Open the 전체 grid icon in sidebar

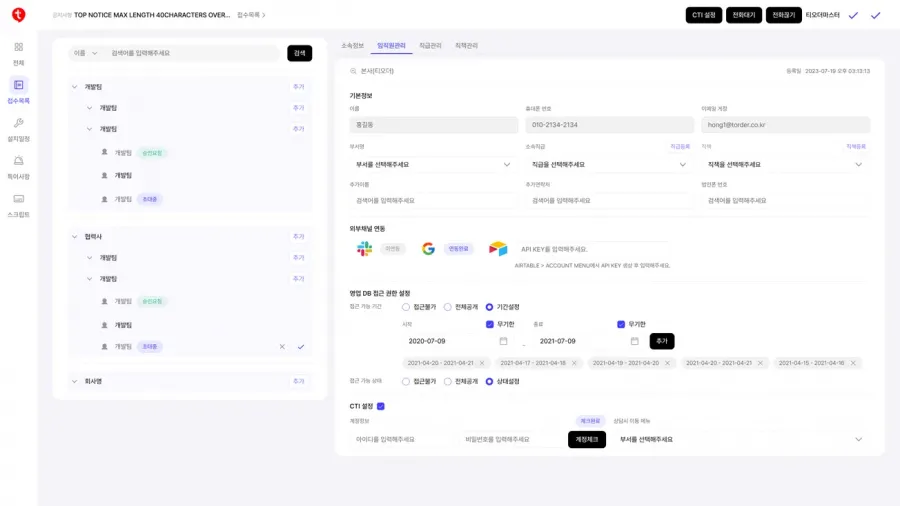pyautogui.click(x=18, y=47)
